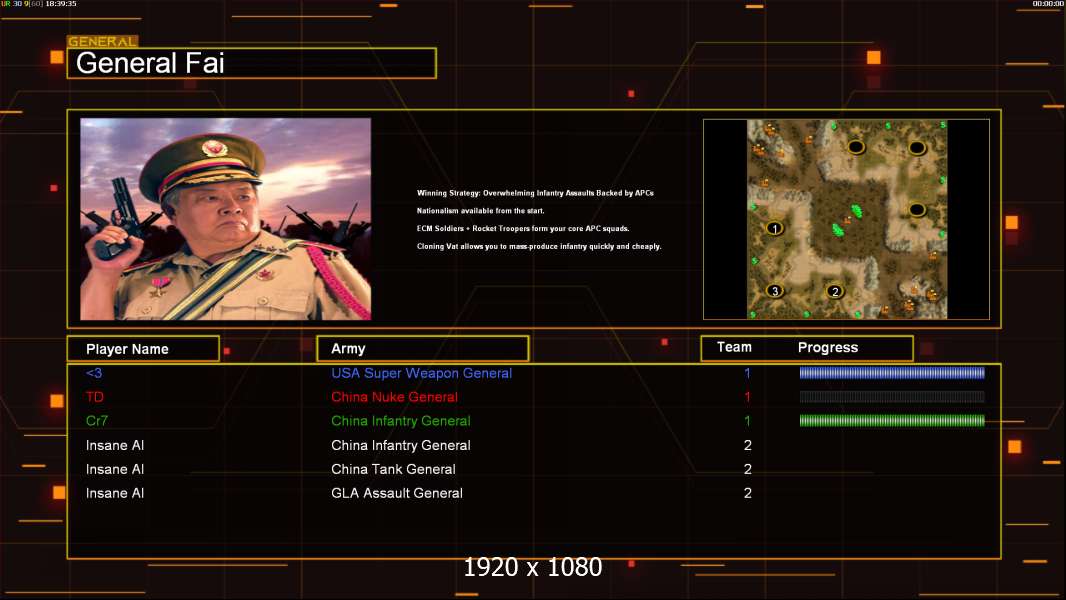Click the GLA Assault General army text
Screen dimensions: 1066x600
click(396, 493)
